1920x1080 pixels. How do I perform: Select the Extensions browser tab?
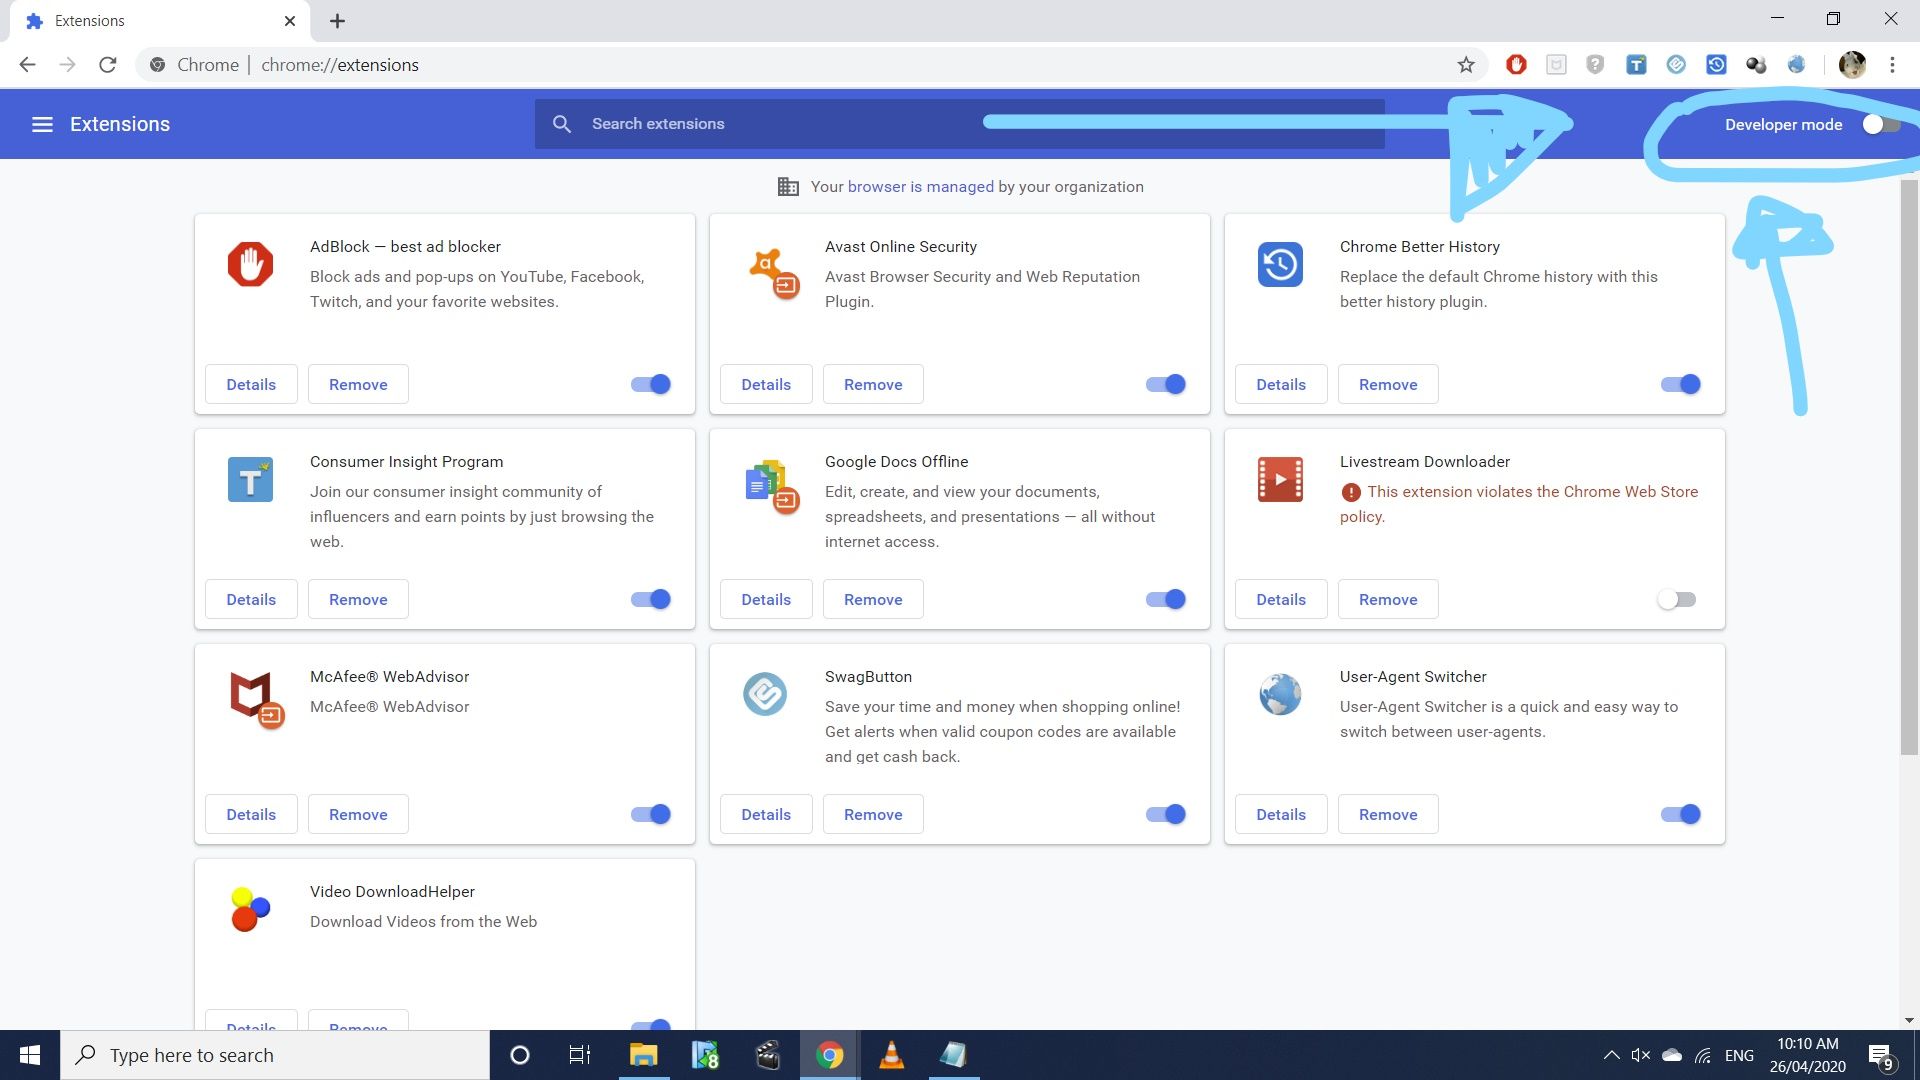point(150,21)
